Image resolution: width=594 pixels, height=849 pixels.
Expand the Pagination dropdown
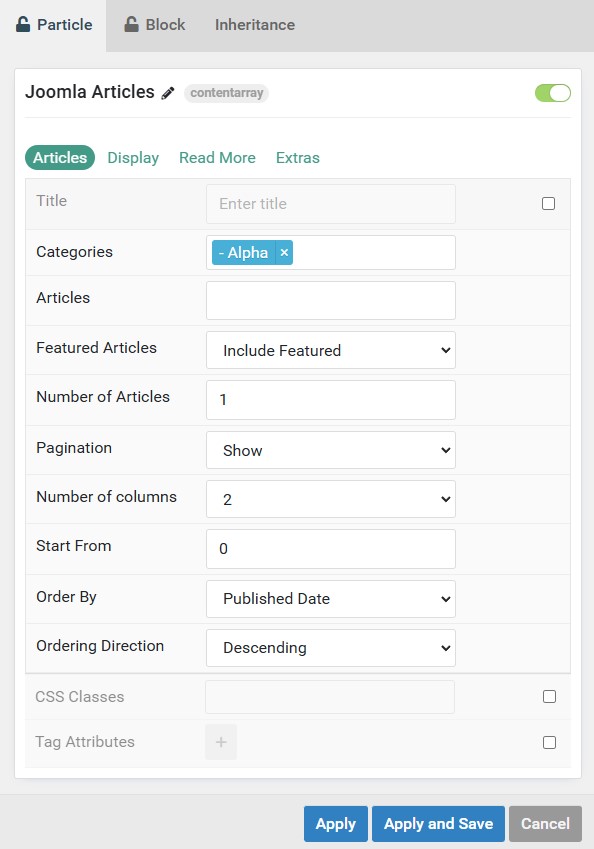(331, 450)
